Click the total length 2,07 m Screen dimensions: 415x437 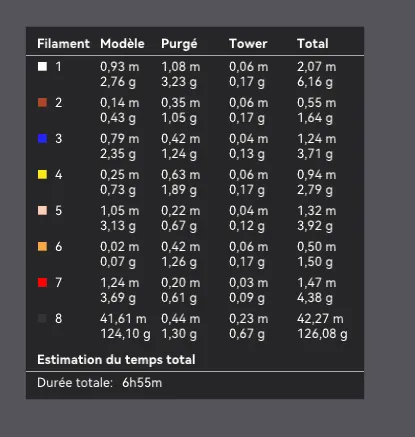click(x=317, y=67)
